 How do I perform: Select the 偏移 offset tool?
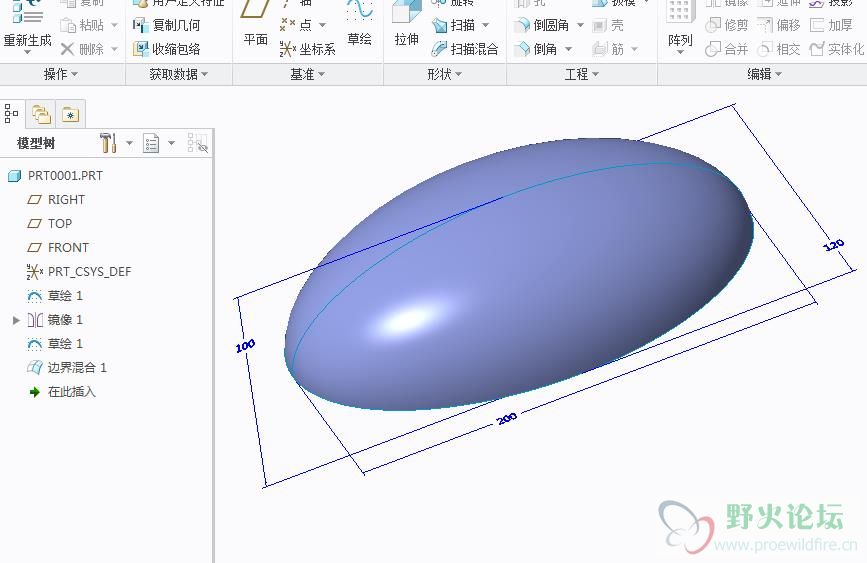[779, 25]
